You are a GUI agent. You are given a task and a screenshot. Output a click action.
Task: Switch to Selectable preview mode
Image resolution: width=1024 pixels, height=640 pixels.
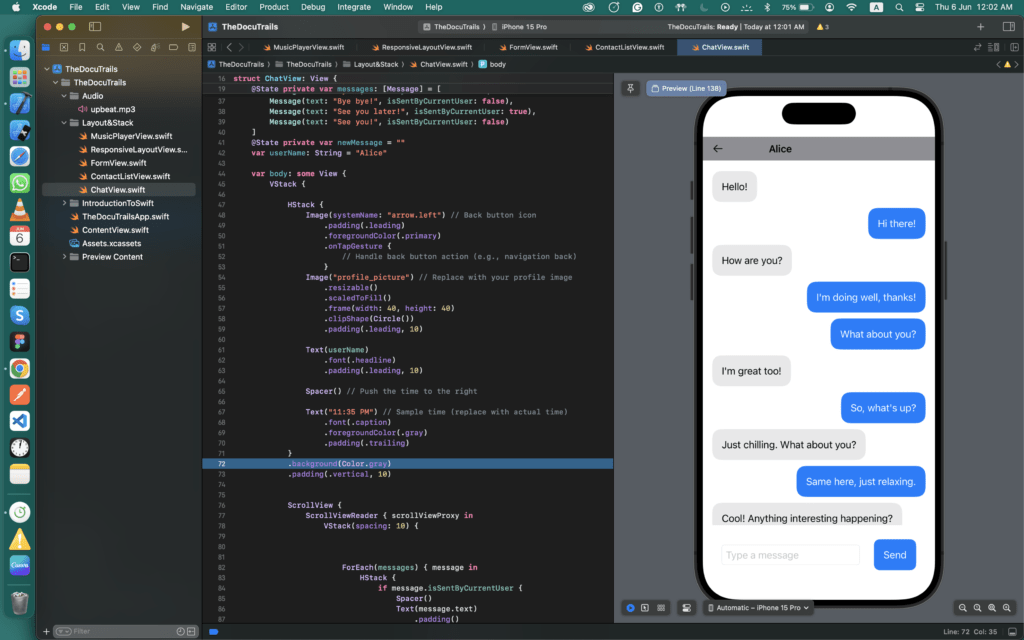645,607
